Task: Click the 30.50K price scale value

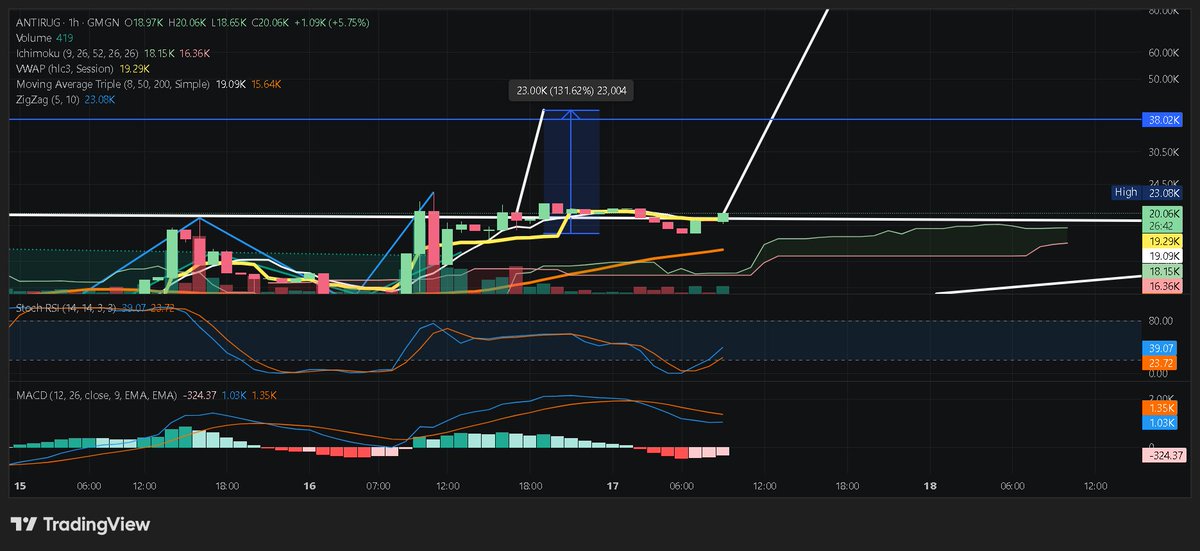Action: (1165, 152)
